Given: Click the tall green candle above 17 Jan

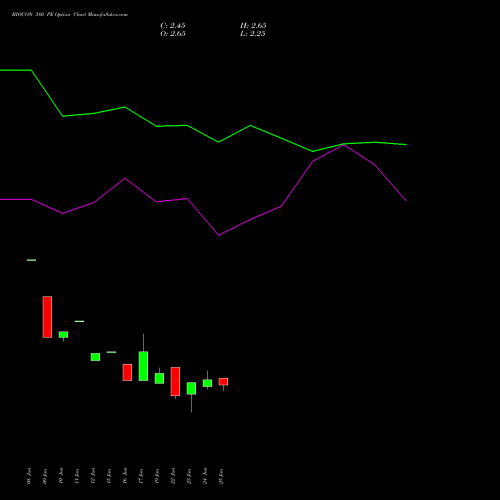Looking at the screenshot, I should coord(143,366).
